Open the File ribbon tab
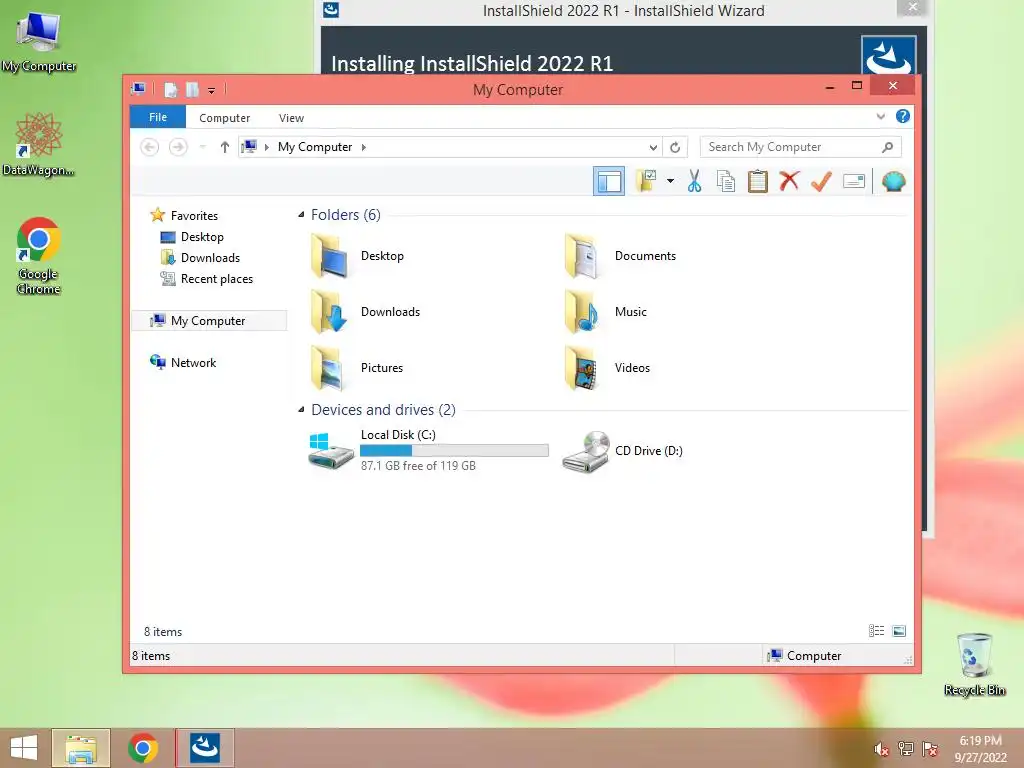 [158, 118]
